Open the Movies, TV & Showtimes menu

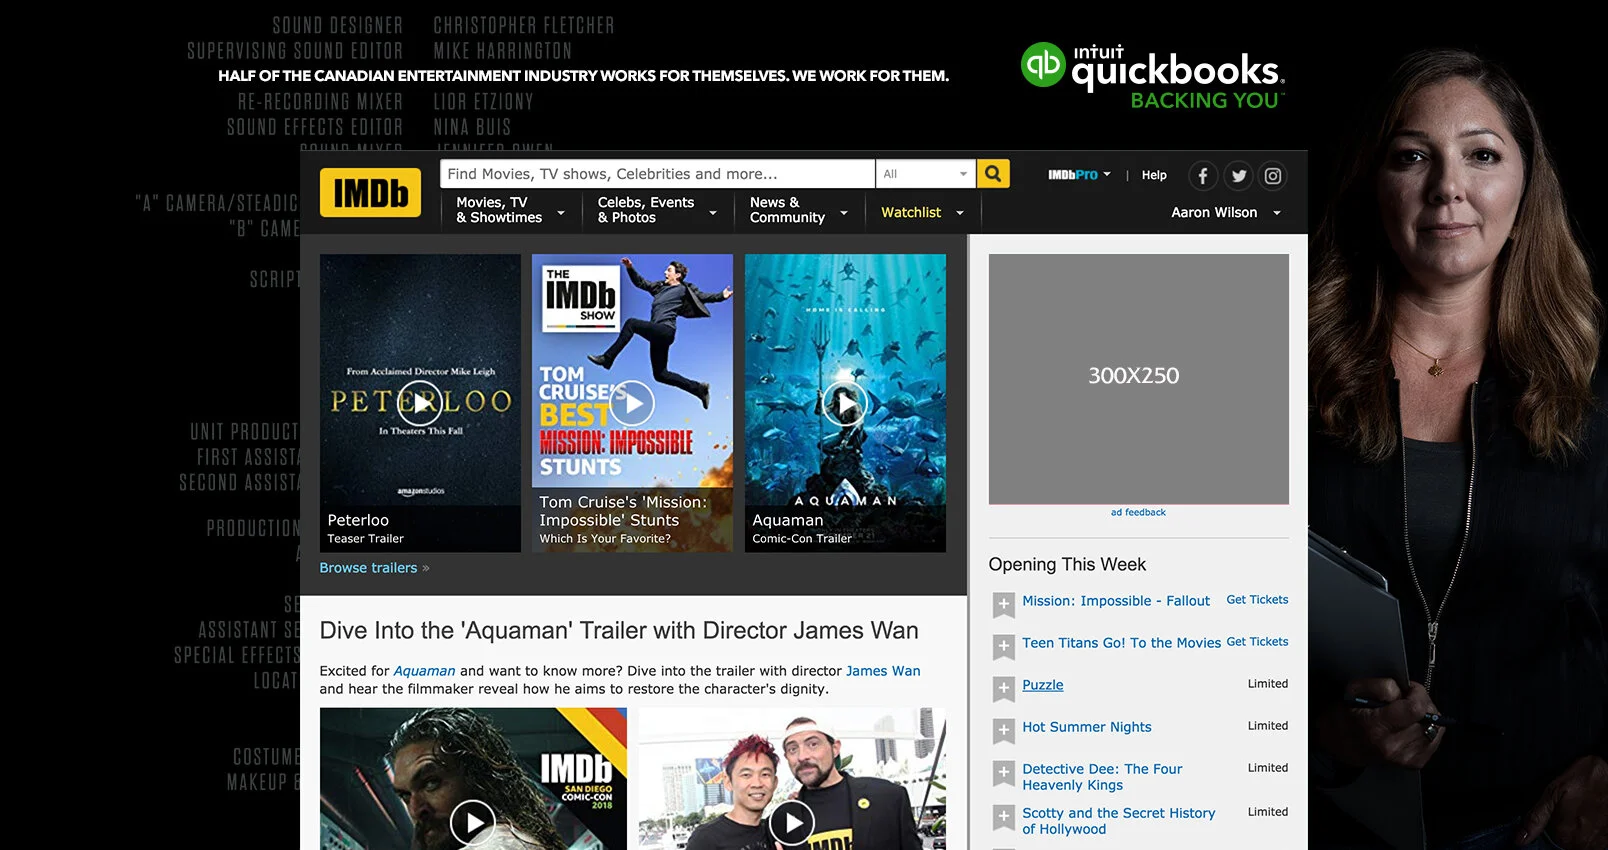(x=511, y=210)
